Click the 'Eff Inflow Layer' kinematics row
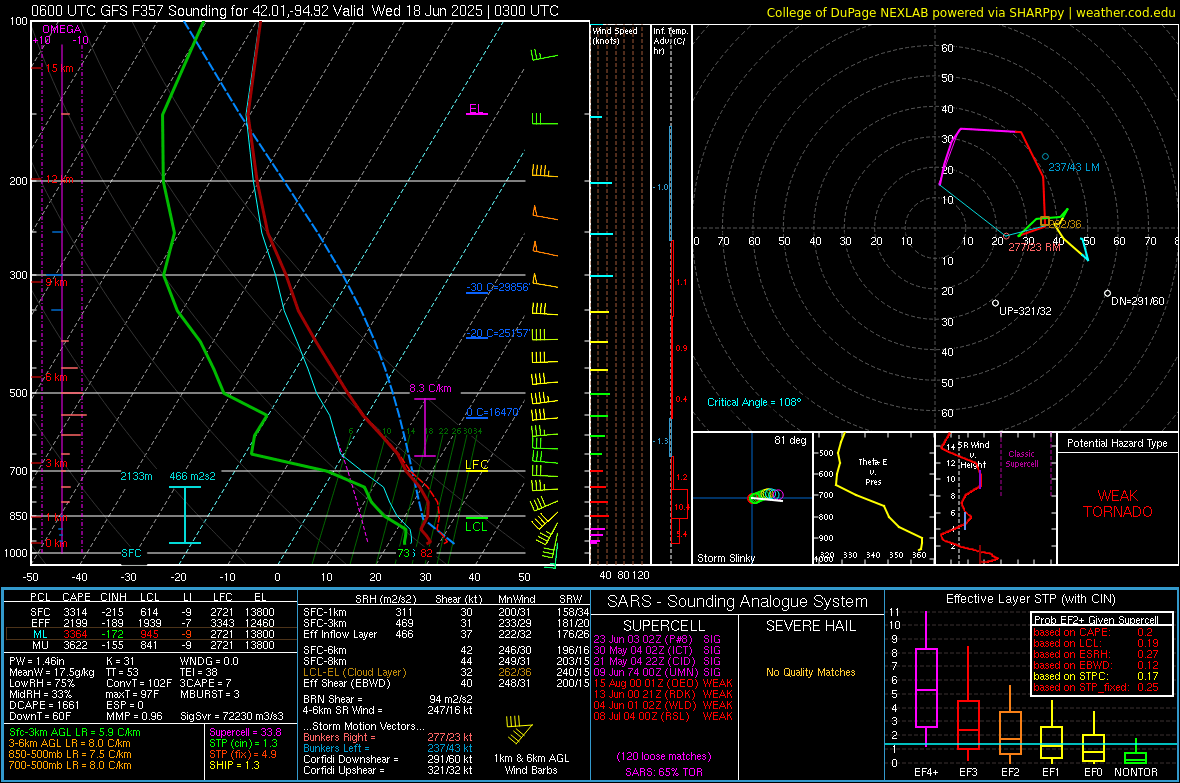 tap(446, 635)
